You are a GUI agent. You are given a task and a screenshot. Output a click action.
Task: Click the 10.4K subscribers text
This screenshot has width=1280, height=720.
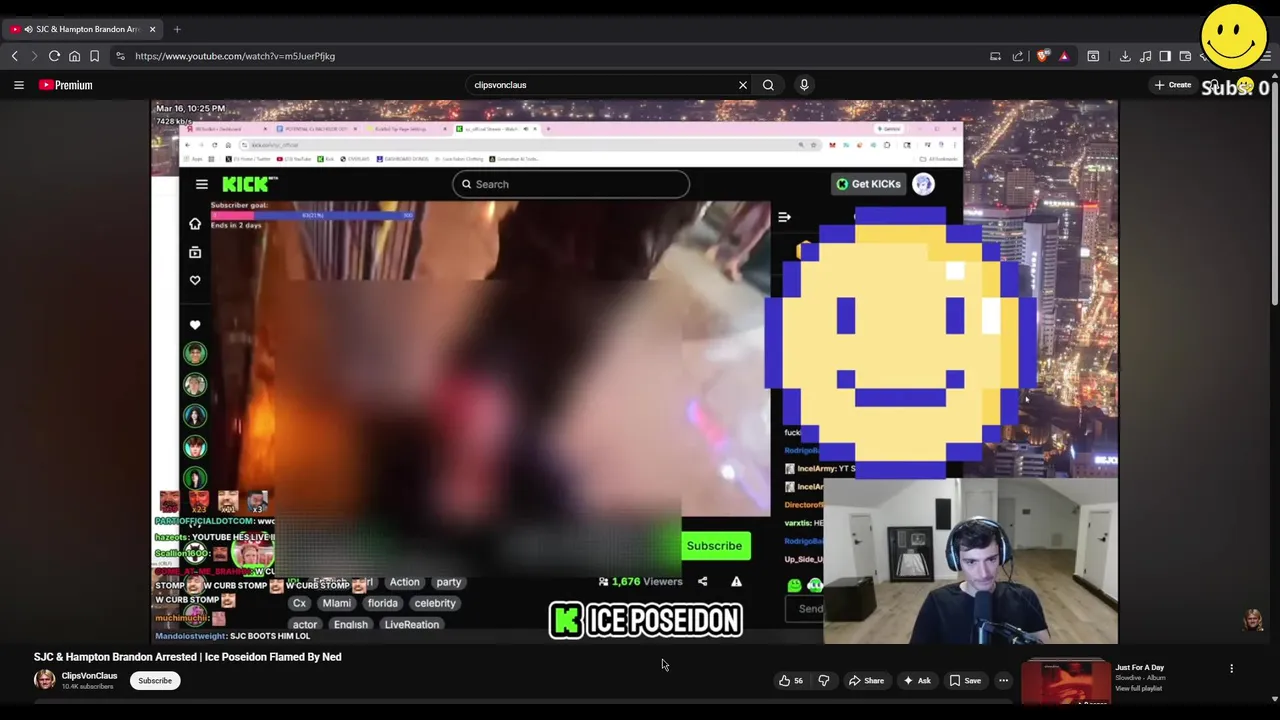pyautogui.click(x=87, y=687)
